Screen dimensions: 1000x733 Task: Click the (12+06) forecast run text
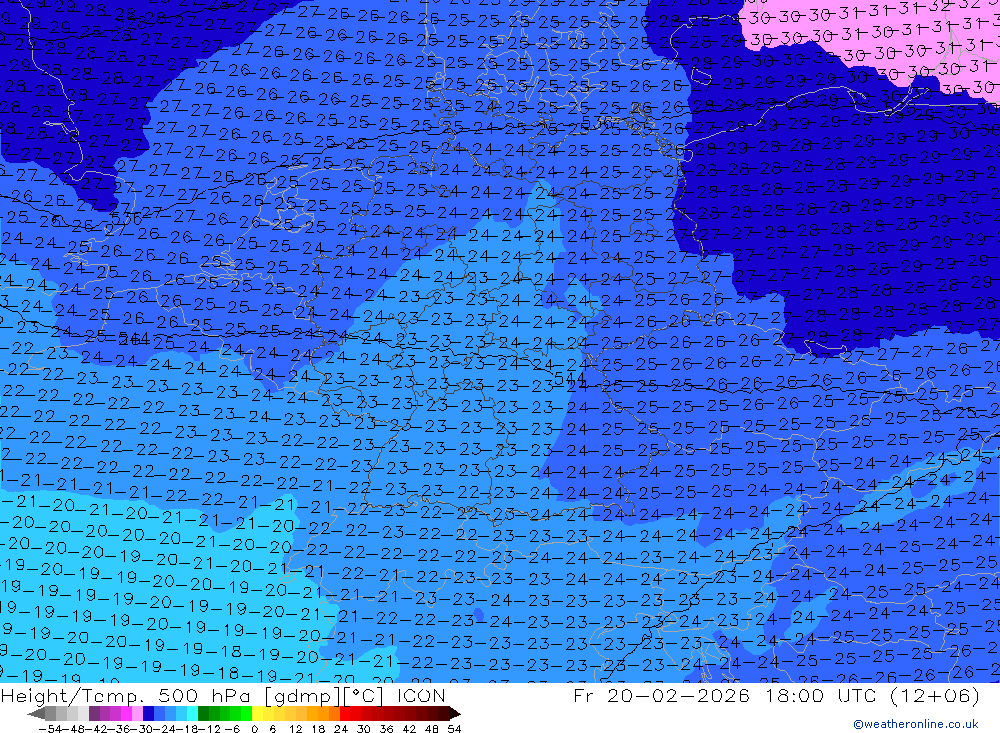click(932, 695)
